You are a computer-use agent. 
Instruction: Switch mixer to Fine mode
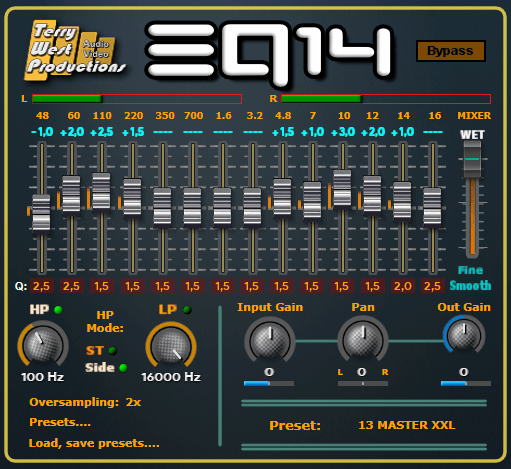(470, 270)
